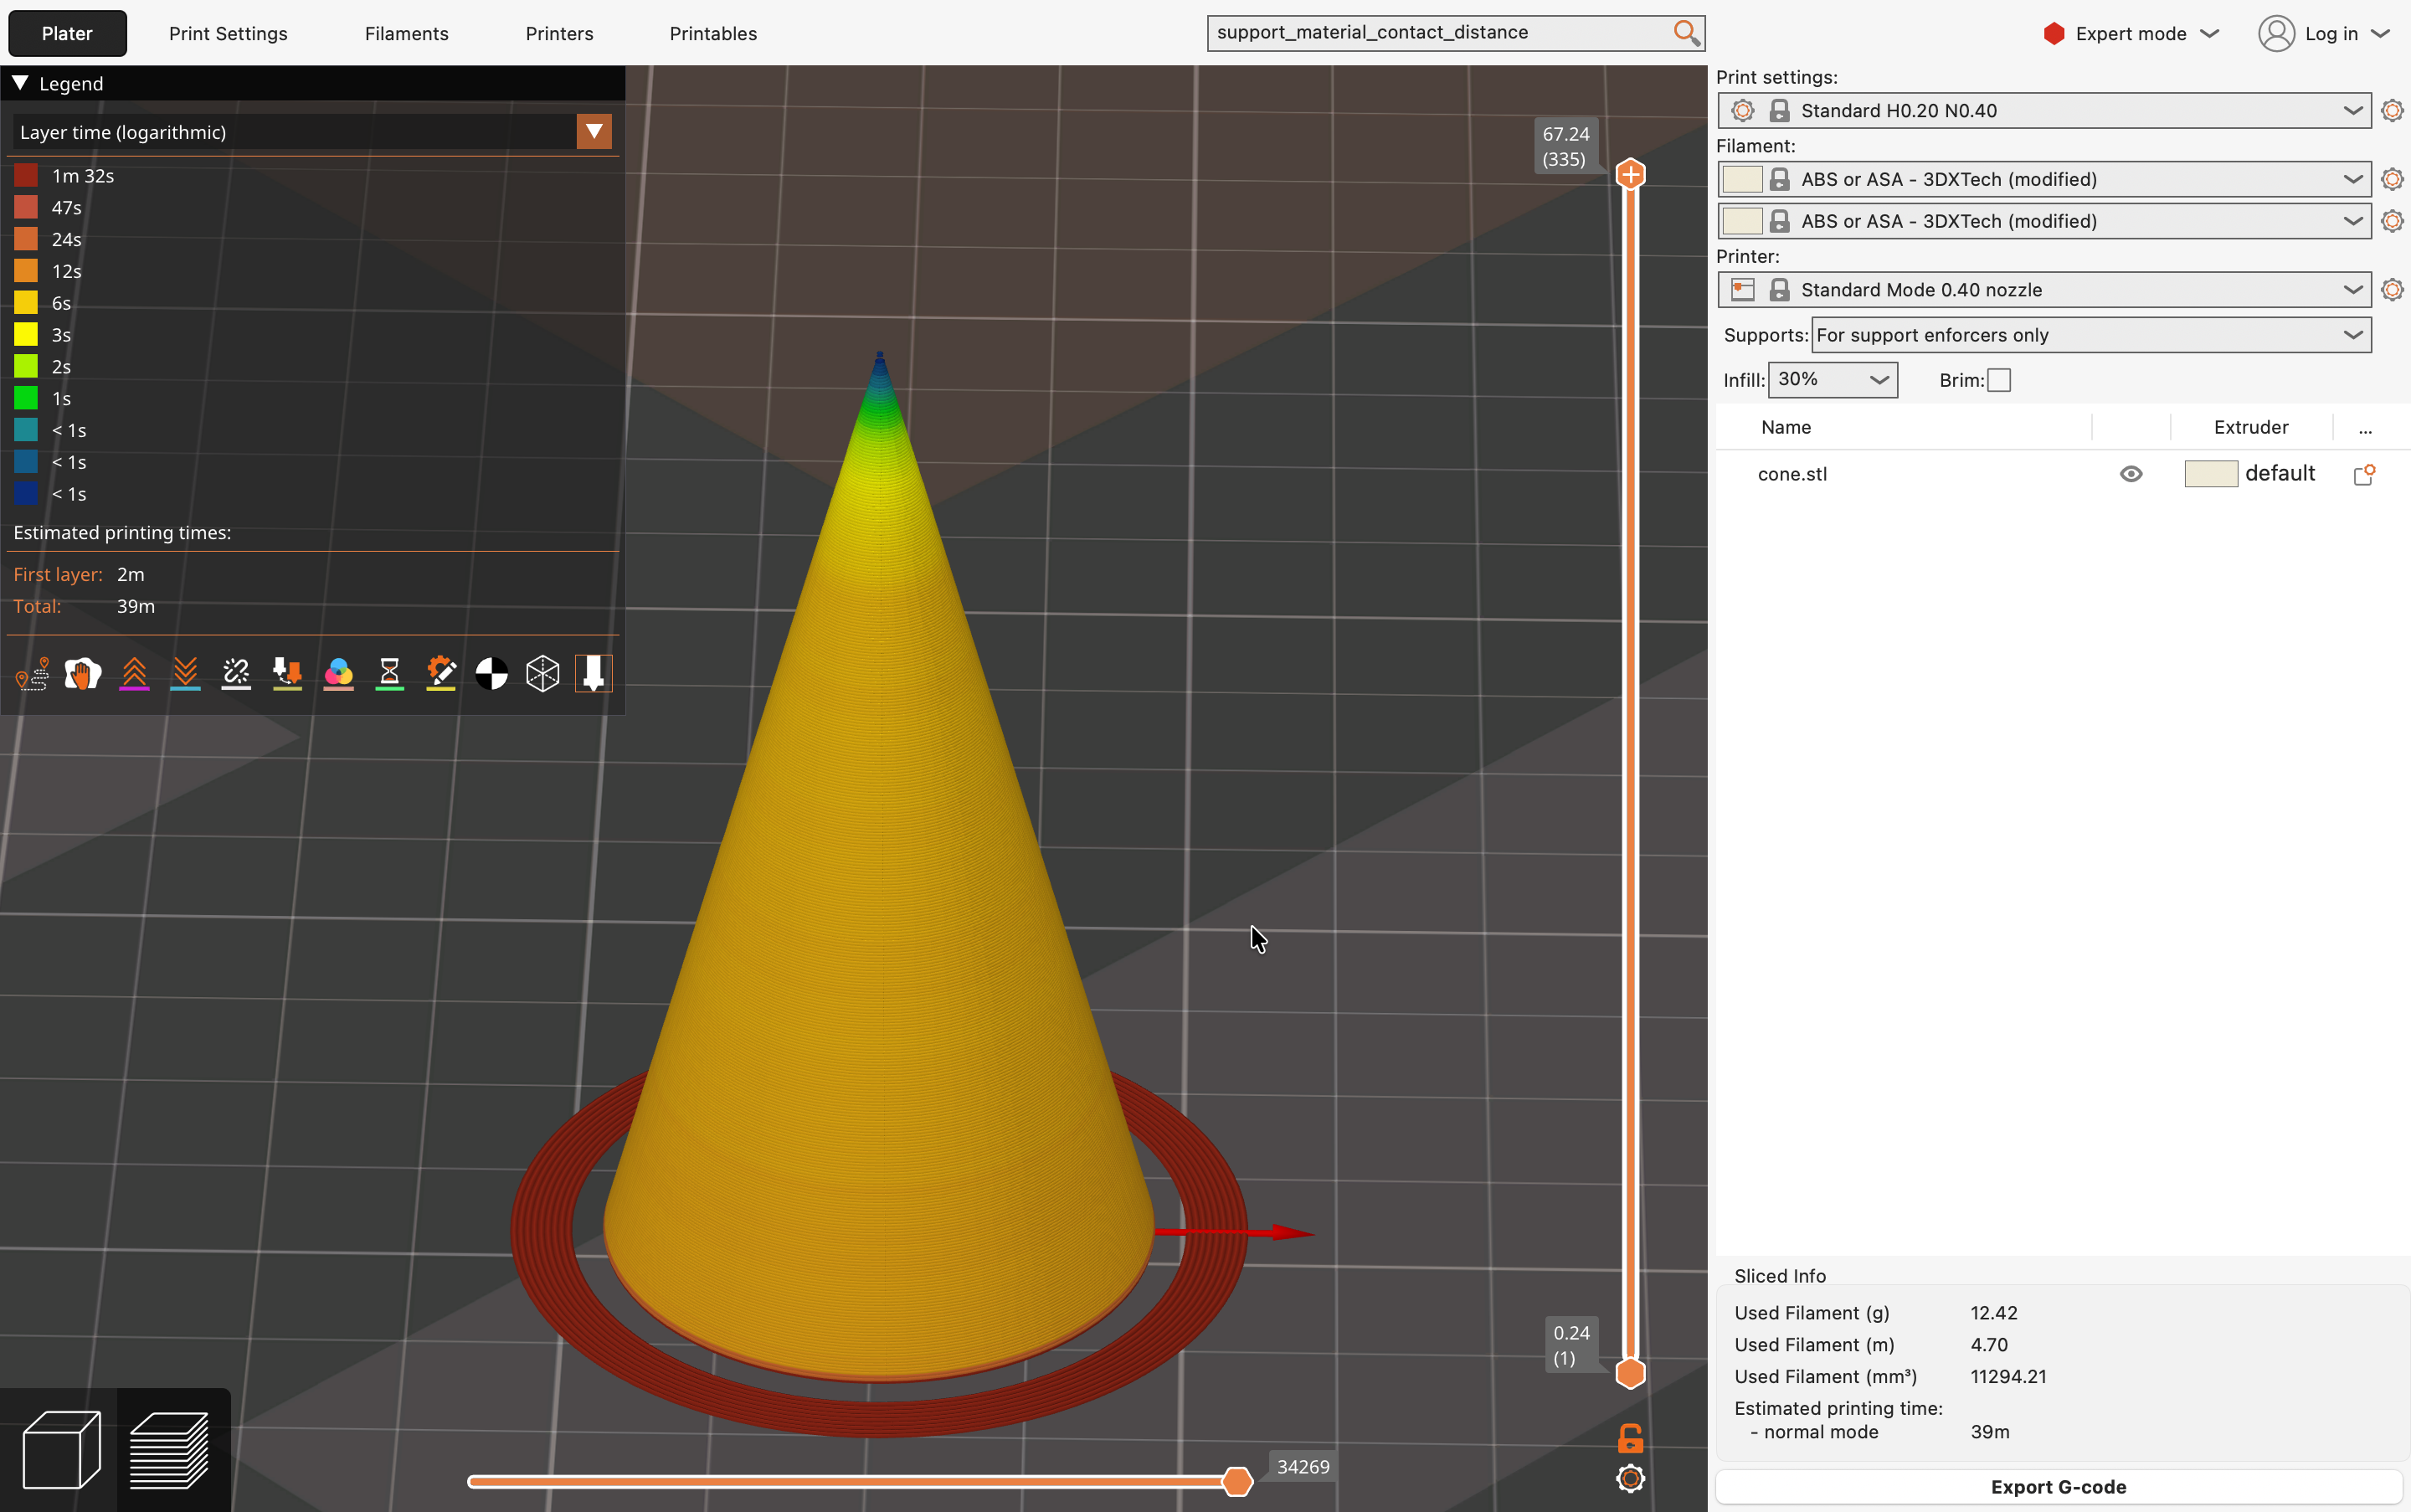Click vertical layer slider bottom thumb
2411x1512 pixels.
coord(1631,1374)
